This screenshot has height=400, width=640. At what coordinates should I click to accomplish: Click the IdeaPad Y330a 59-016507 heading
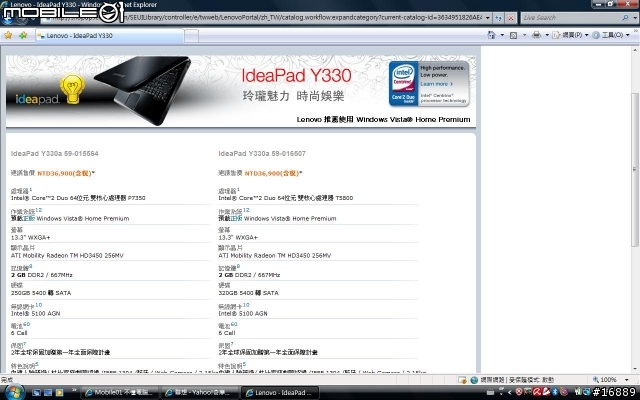click(x=262, y=153)
